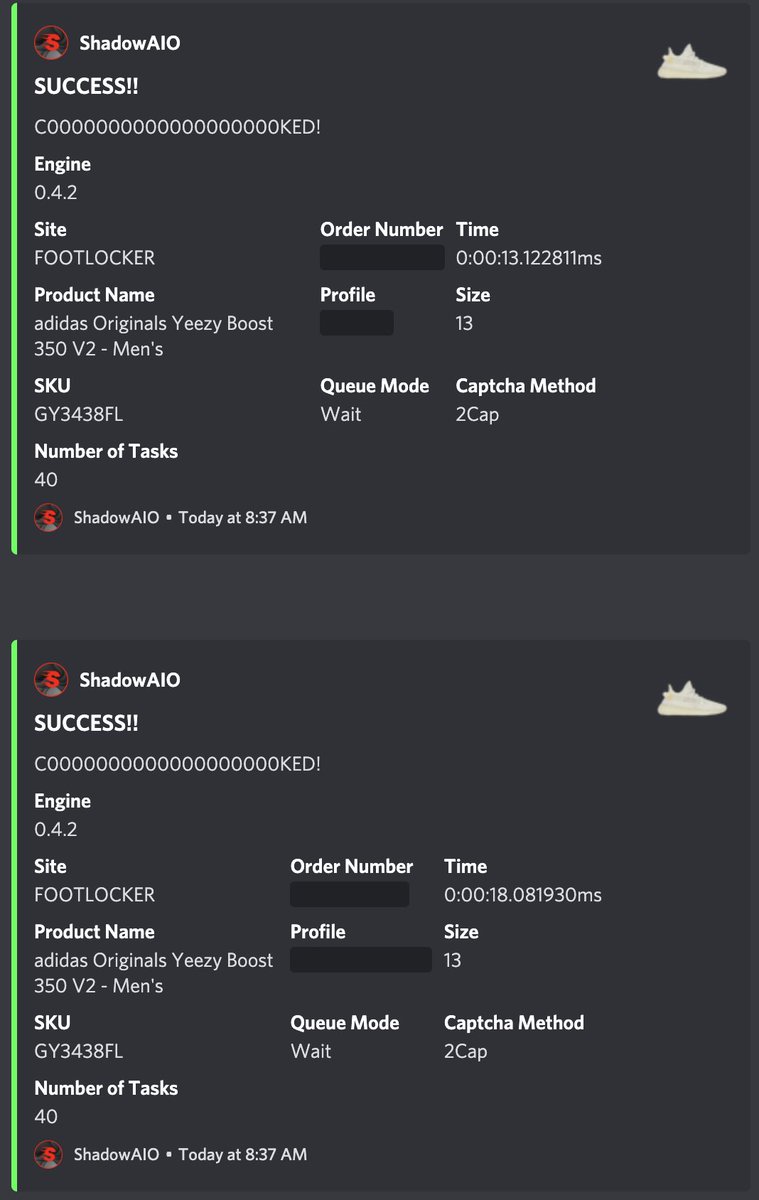Click Number of Tasks value 40 in second embed
The image size is (759, 1200).
point(46,1116)
